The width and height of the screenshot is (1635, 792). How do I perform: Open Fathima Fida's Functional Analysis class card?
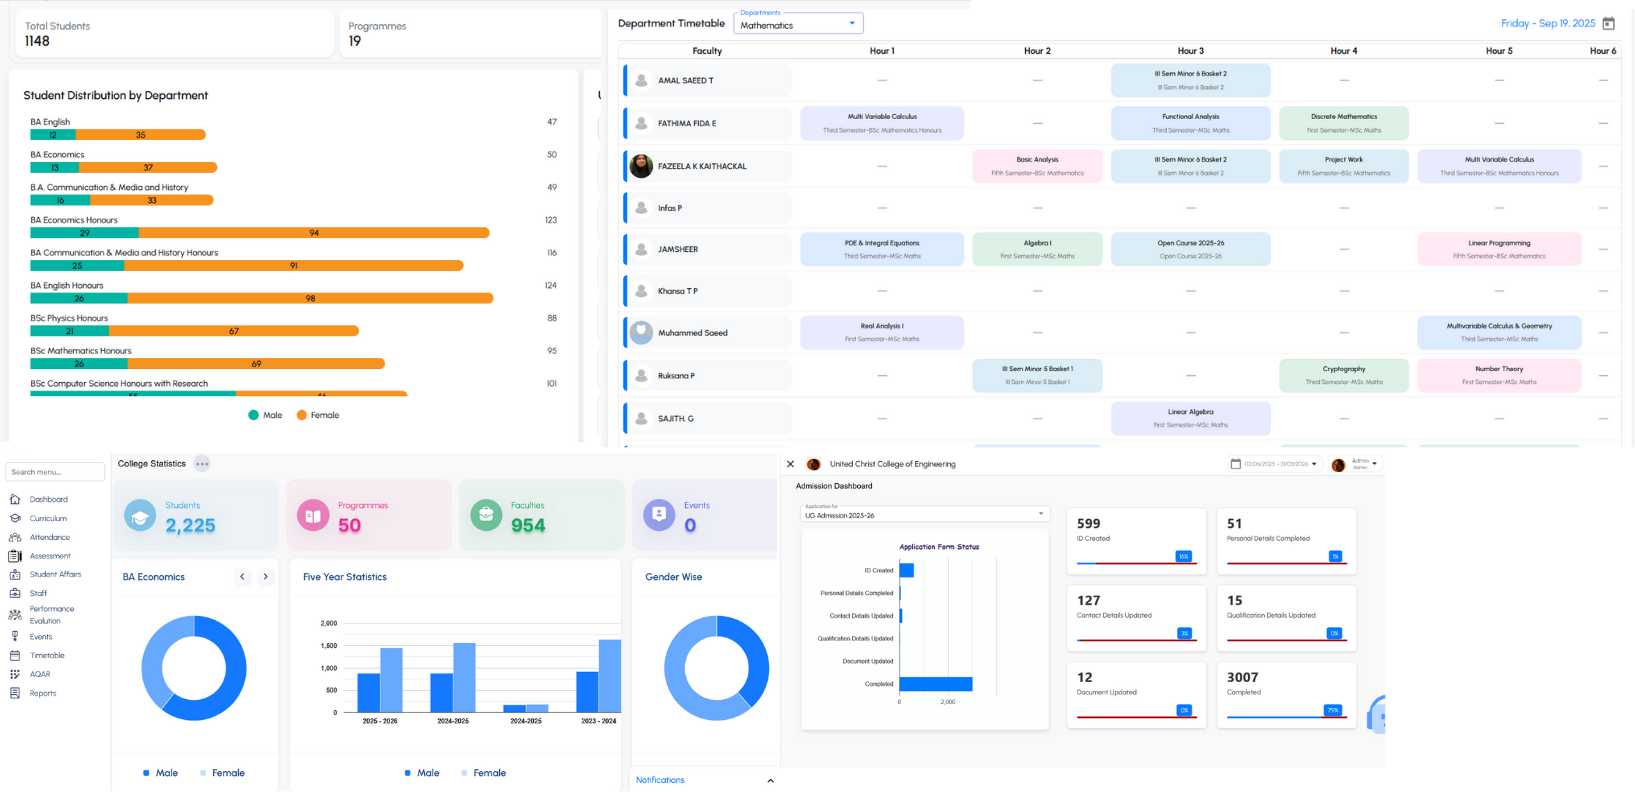coord(1190,123)
